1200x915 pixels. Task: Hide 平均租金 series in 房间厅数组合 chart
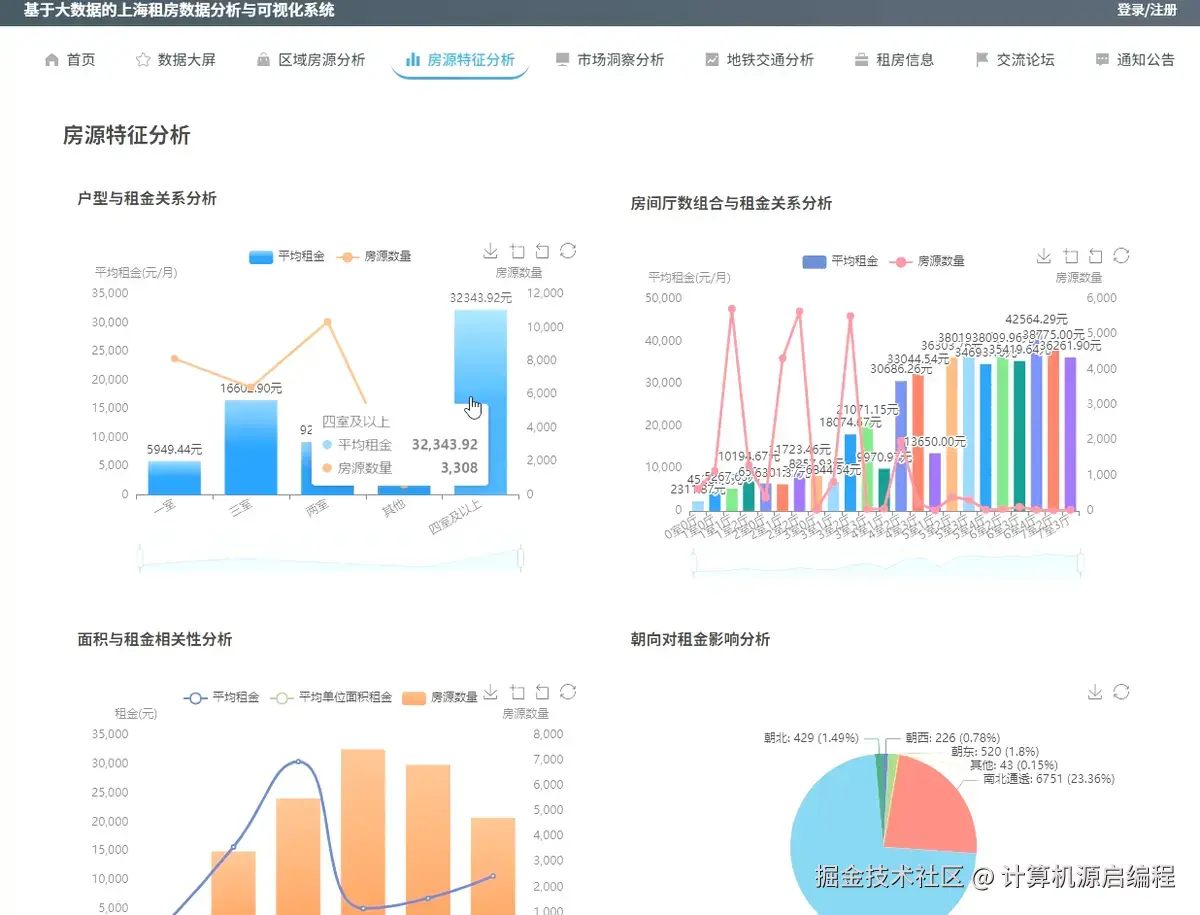point(840,261)
